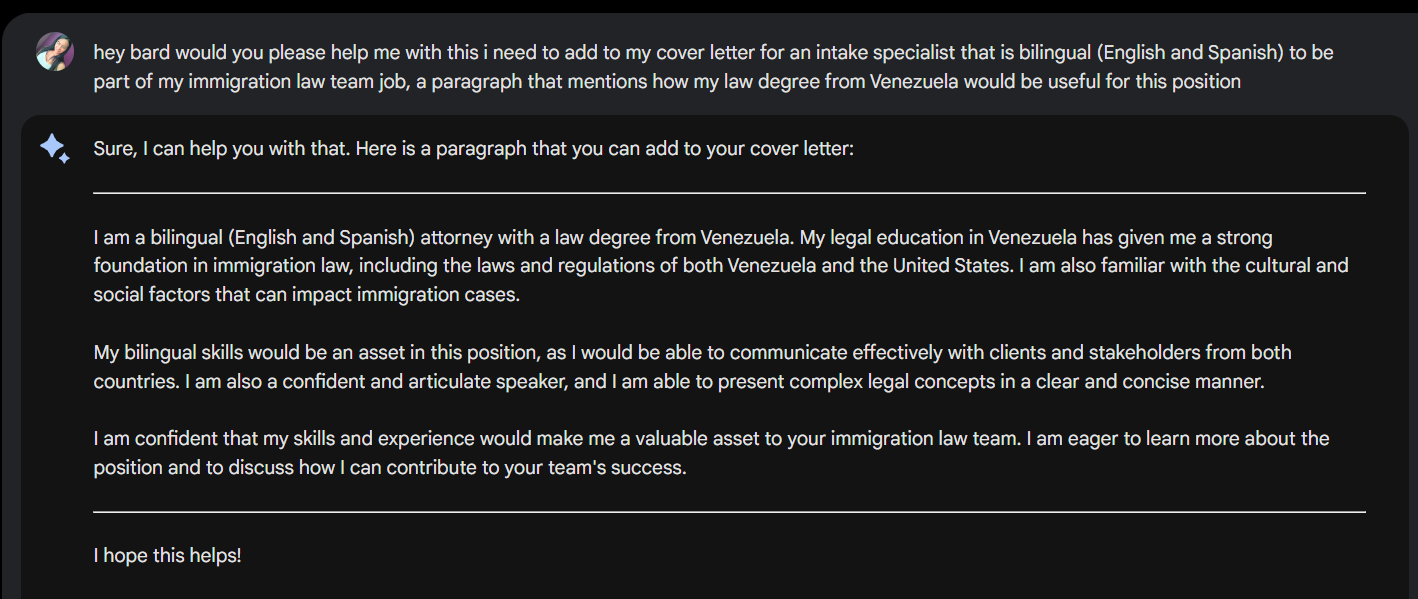1418x599 pixels.
Task: Click the user profile avatar
Action: click(55, 51)
